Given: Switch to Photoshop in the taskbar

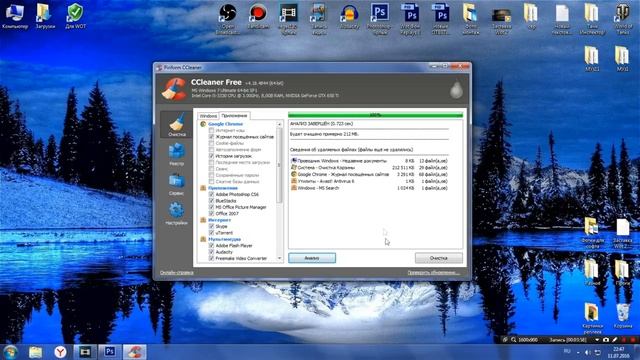Looking at the screenshot, I should tap(110, 352).
